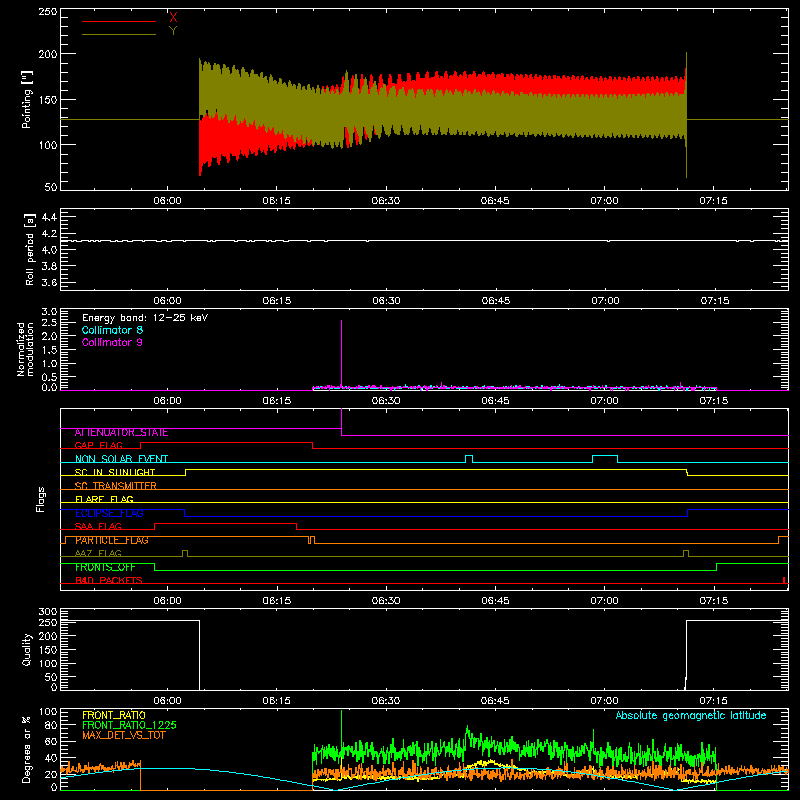Click the "06:30" time label under Flags plot

tap(386, 601)
